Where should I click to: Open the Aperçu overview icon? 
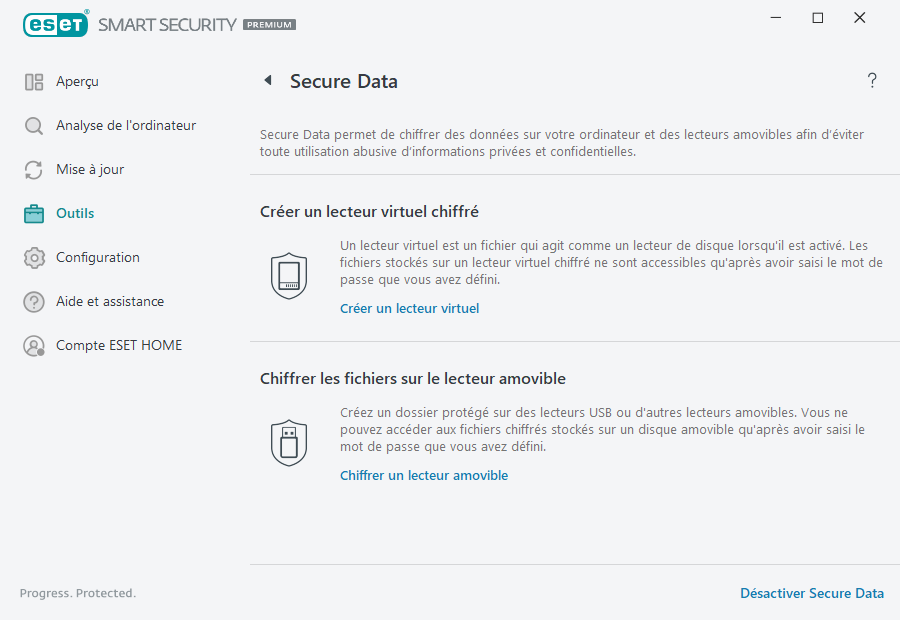(x=34, y=81)
